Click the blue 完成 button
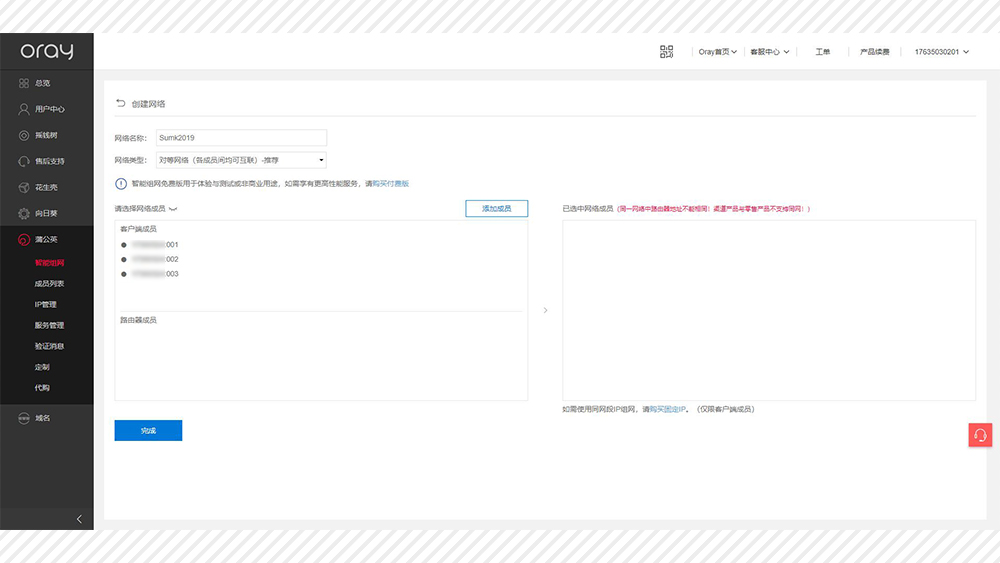1000x563 pixels. (x=148, y=430)
